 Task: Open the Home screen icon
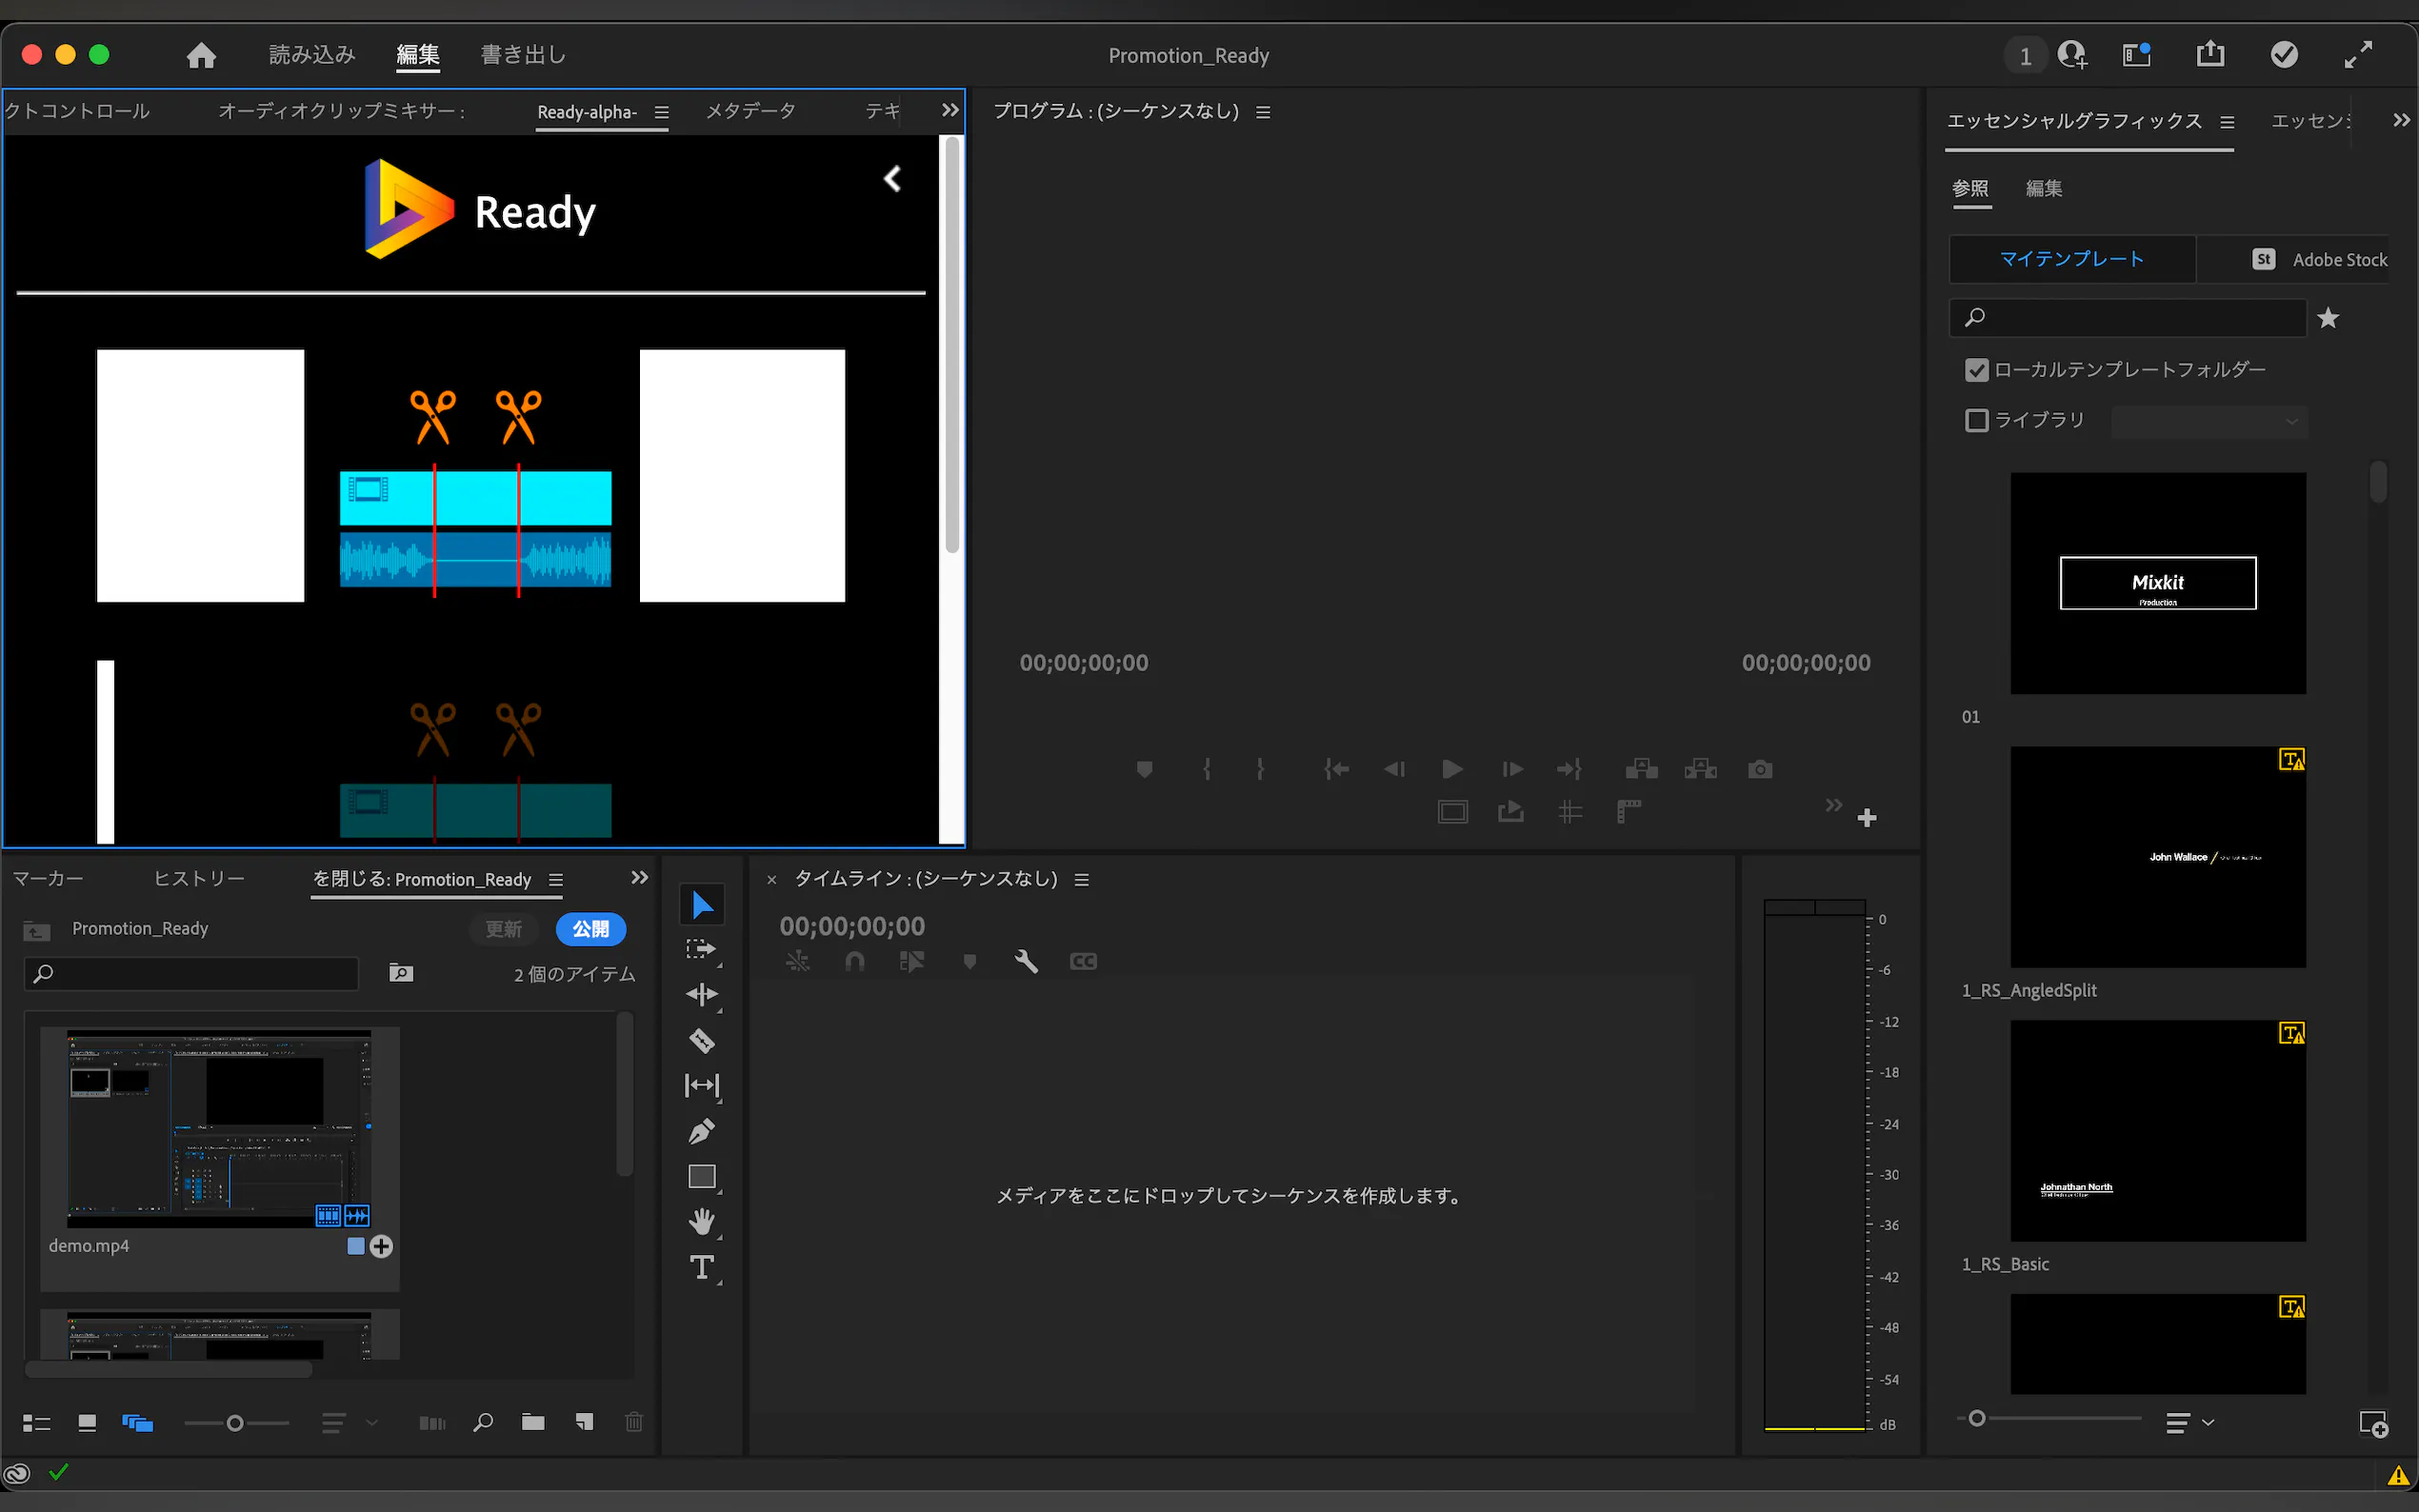tap(201, 55)
